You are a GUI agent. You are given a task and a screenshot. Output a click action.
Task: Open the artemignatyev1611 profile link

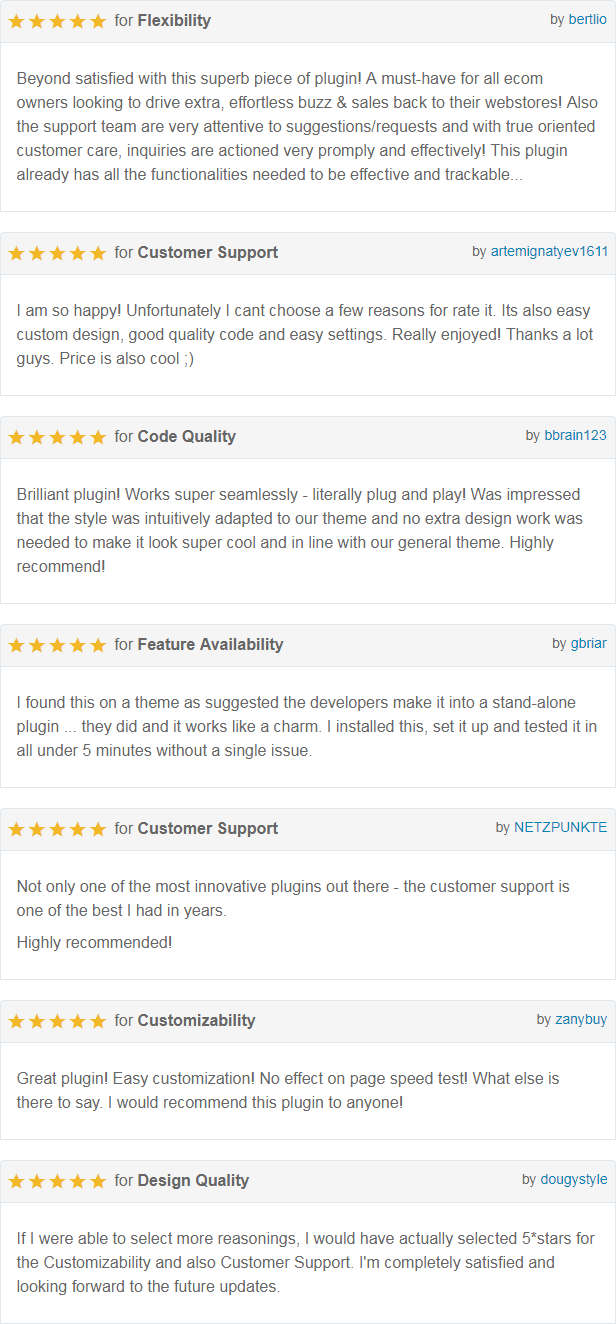point(548,252)
